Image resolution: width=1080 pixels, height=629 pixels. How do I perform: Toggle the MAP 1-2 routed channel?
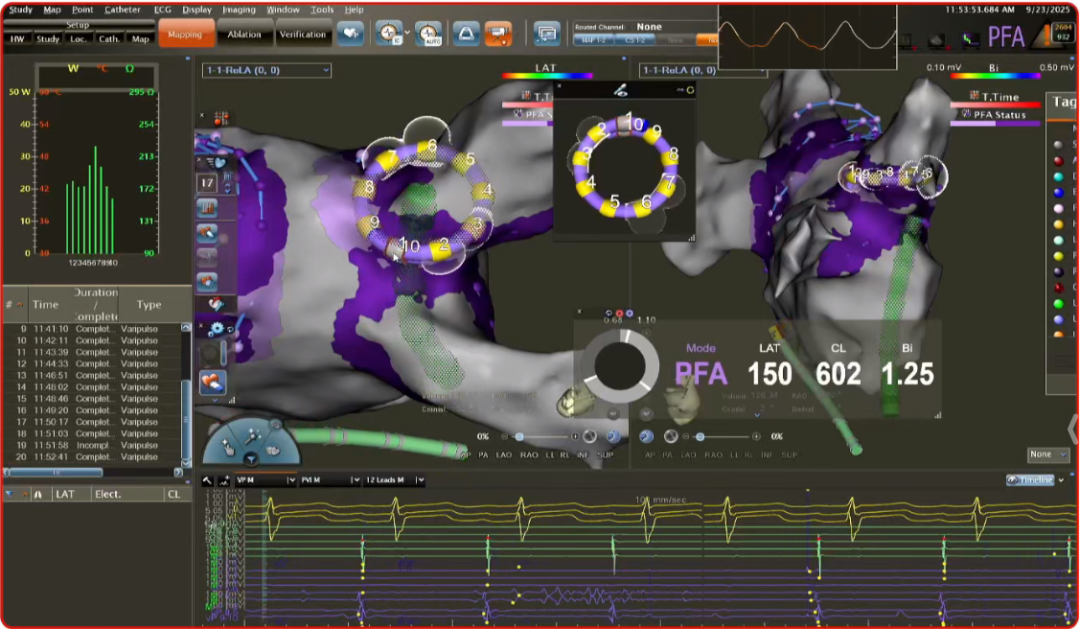[x=593, y=40]
